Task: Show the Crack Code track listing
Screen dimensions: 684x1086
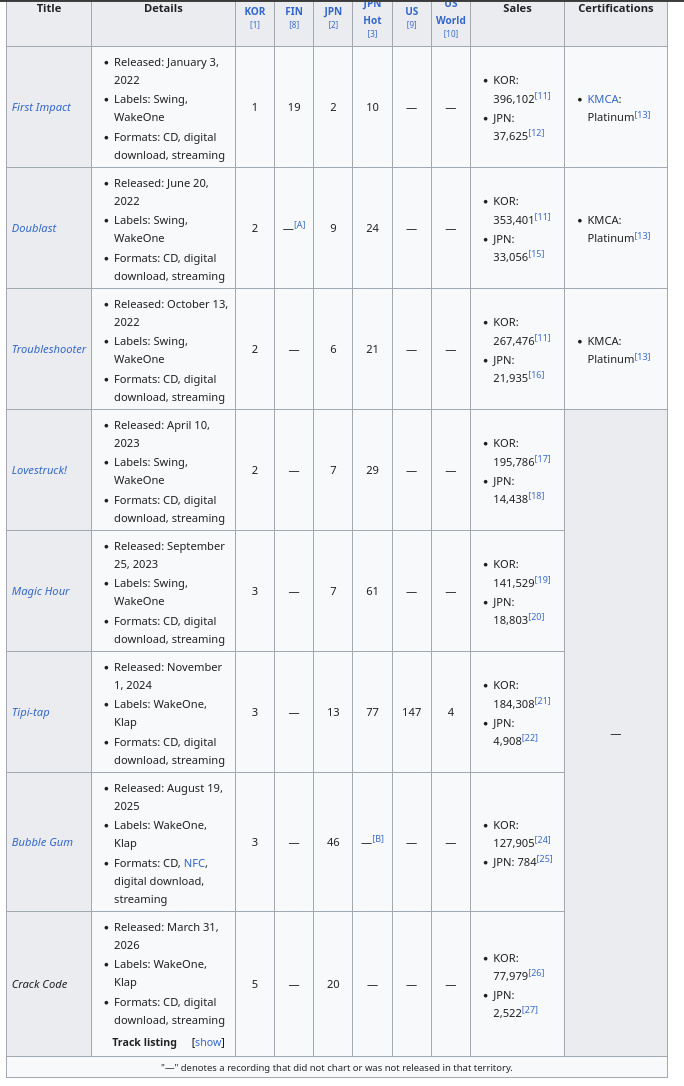Action: (208, 1042)
